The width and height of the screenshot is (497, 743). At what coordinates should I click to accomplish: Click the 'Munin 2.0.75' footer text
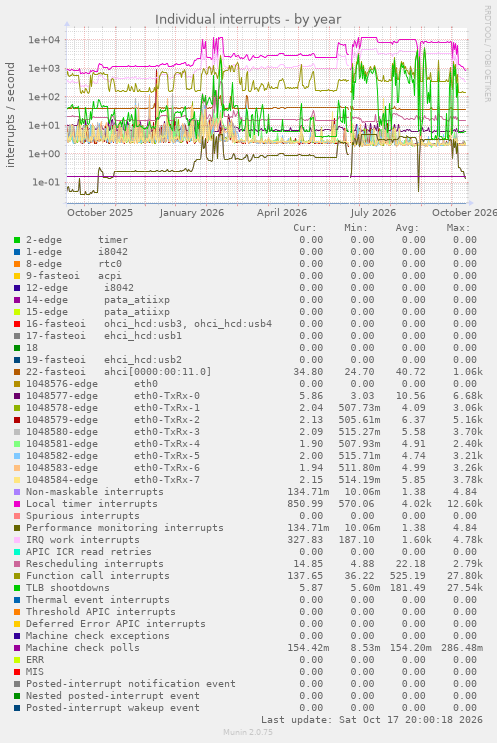[248, 733]
